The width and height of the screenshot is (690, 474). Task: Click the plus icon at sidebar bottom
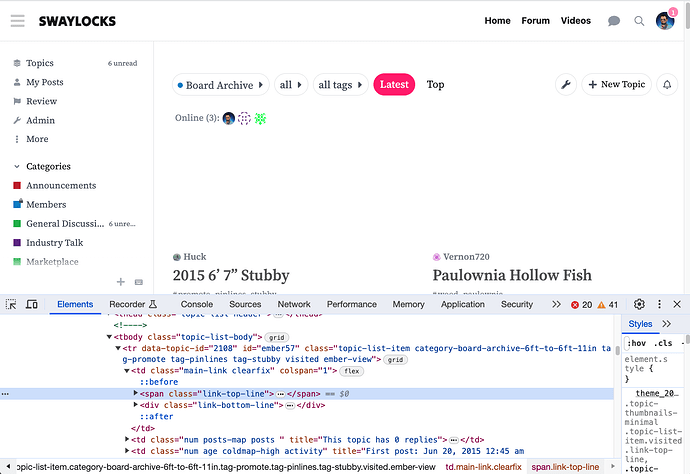121,282
